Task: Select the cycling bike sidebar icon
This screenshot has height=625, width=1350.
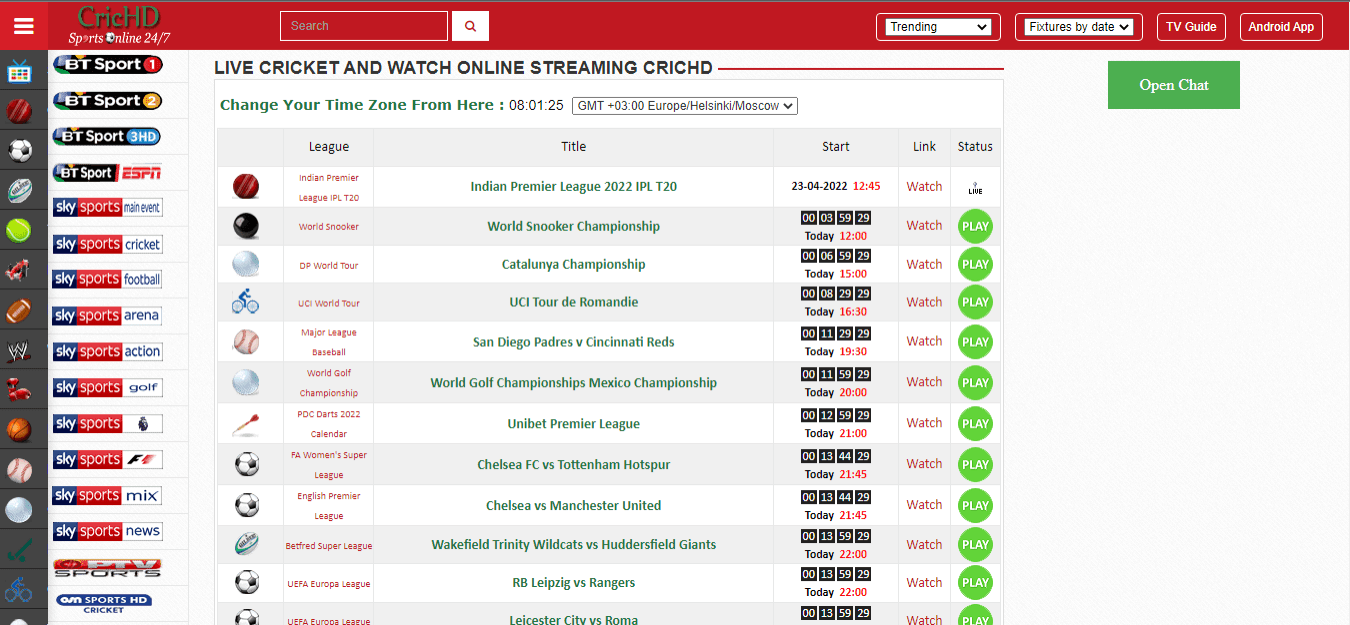Action: coord(19,590)
